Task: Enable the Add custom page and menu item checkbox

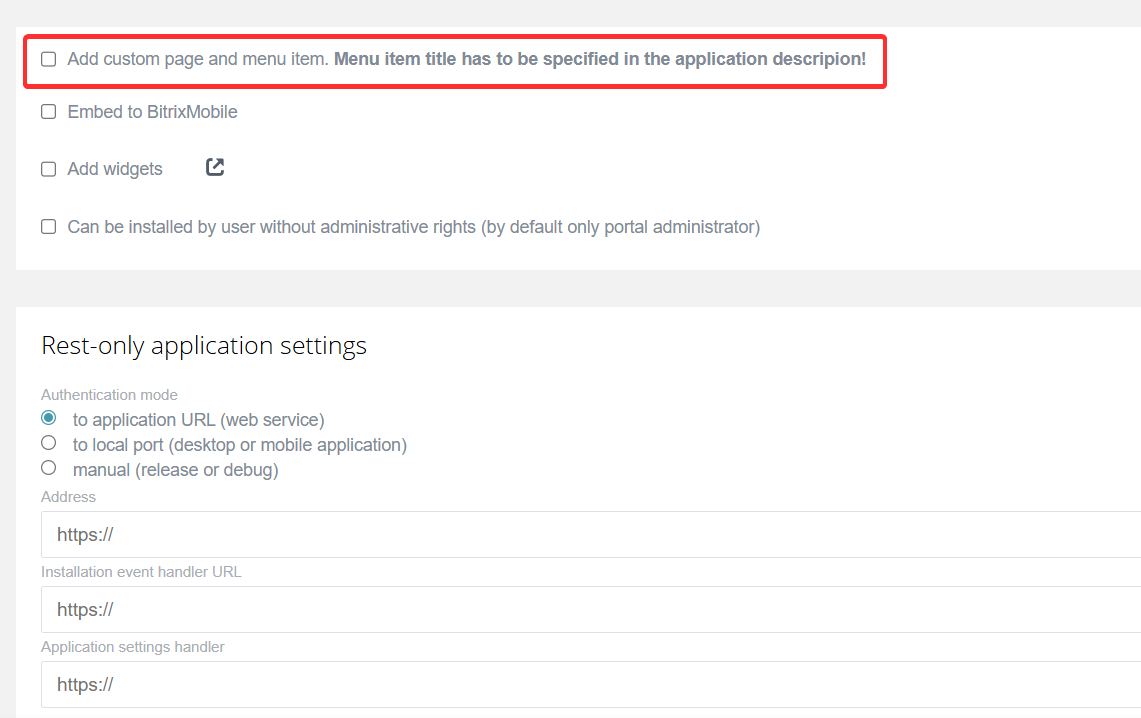Action: tap(49, 60)
